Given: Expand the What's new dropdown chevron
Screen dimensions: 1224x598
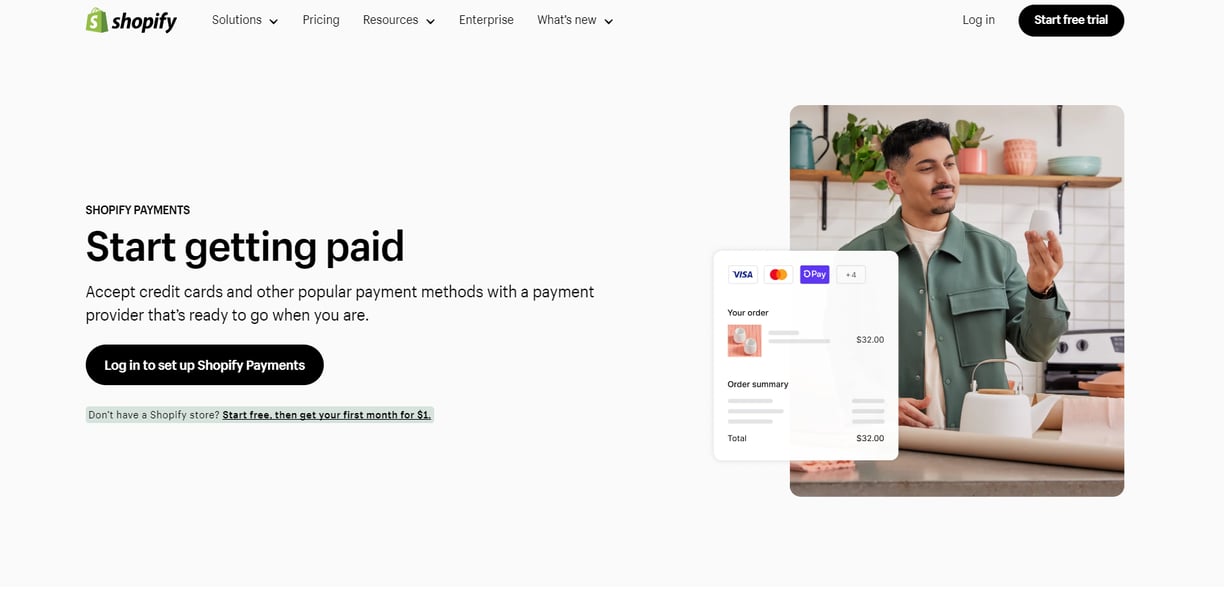Looking at the screenshot, I should coord(608,21).
